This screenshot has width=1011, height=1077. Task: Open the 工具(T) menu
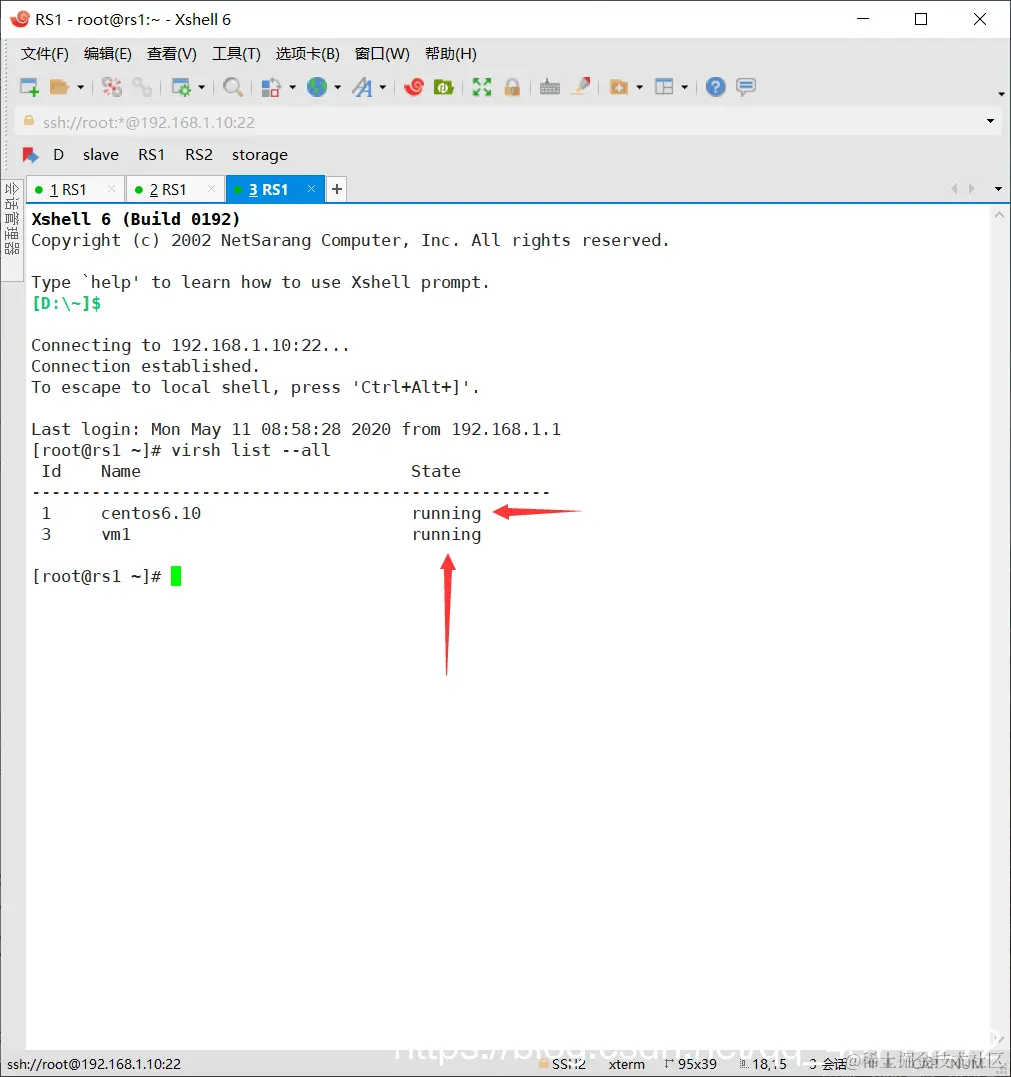pos(236,54)
